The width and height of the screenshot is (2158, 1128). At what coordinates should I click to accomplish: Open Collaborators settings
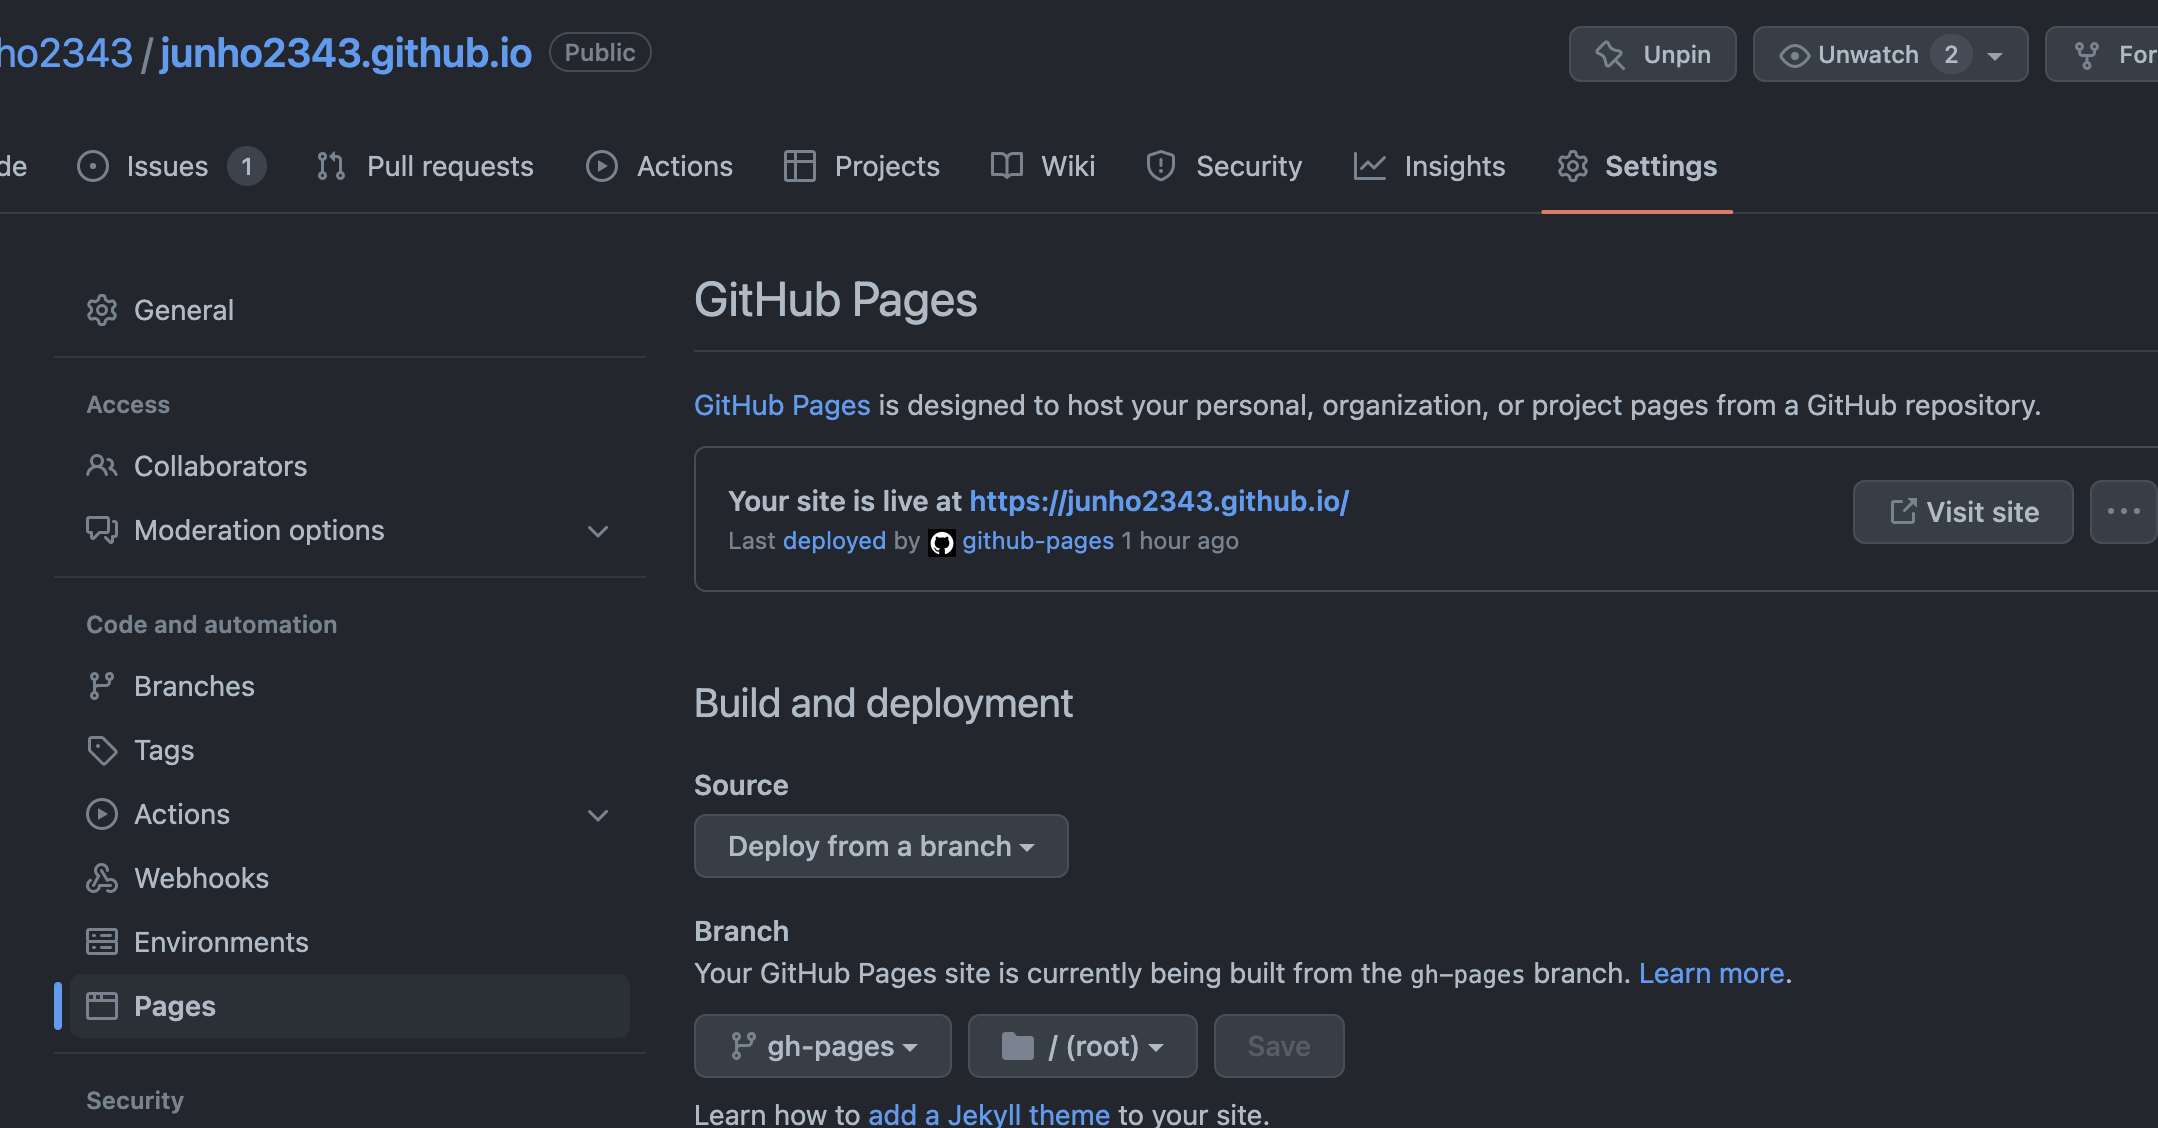pyautogui.click(x=349, y=466)
